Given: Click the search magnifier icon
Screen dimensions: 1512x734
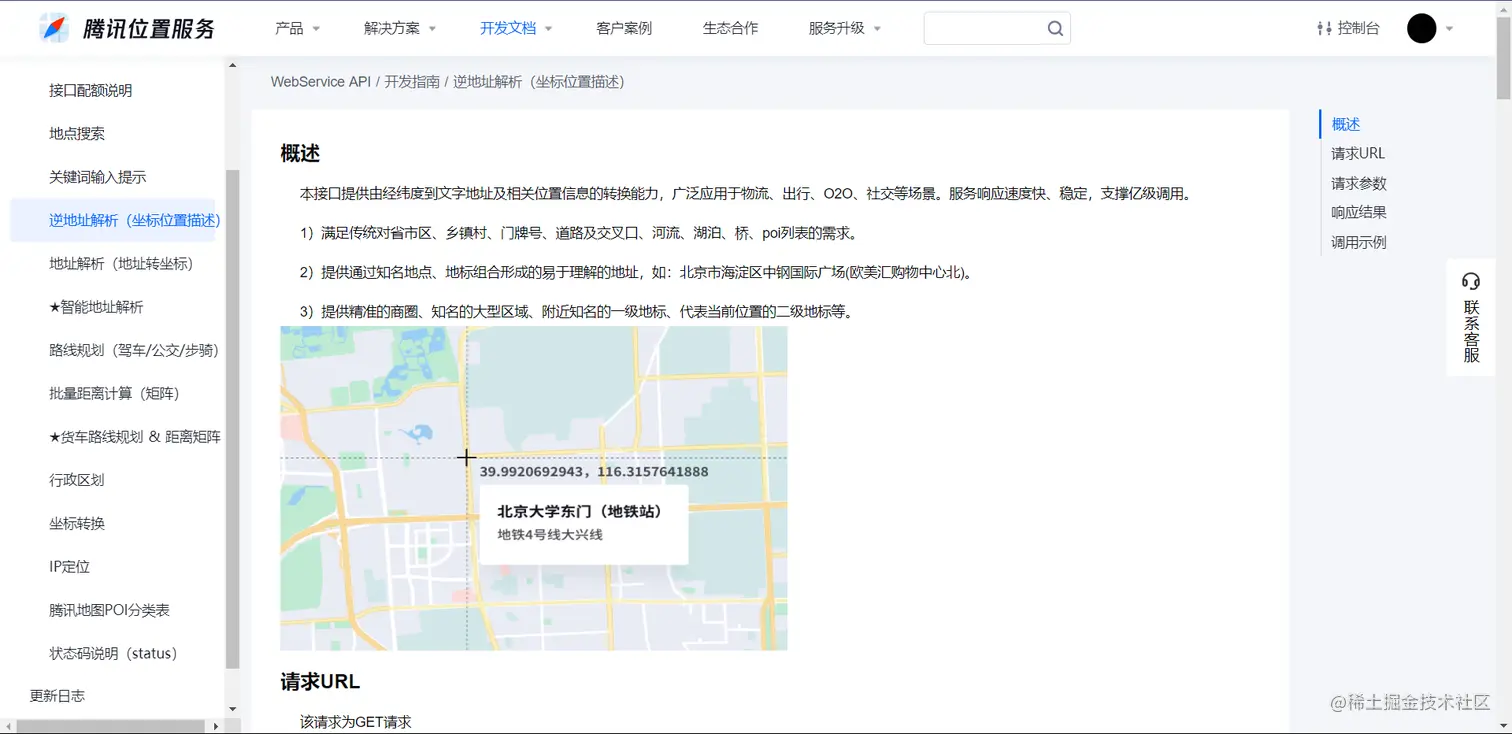Looking at the screenshot, I should point(1055,28).
